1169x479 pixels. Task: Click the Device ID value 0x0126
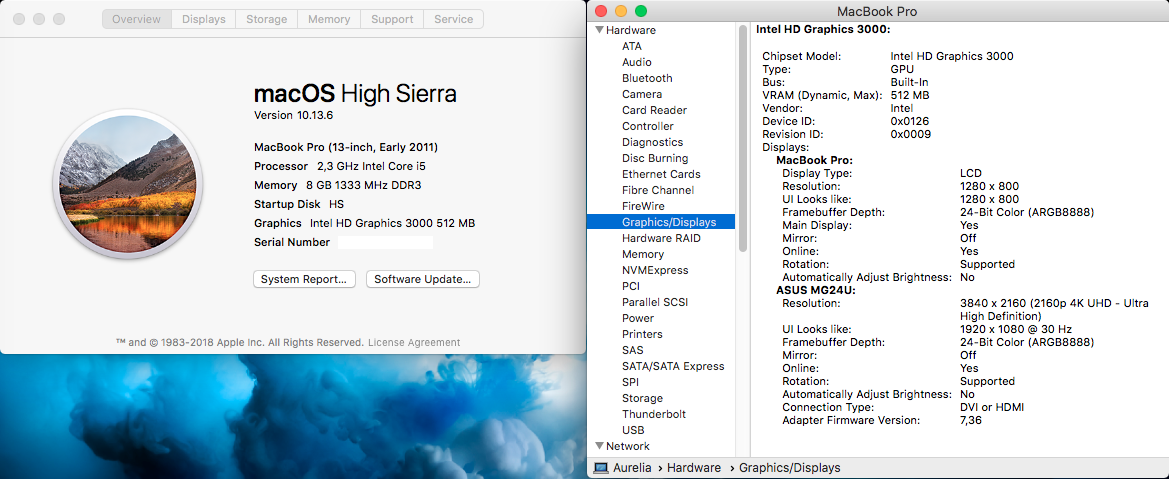point(910,121)
